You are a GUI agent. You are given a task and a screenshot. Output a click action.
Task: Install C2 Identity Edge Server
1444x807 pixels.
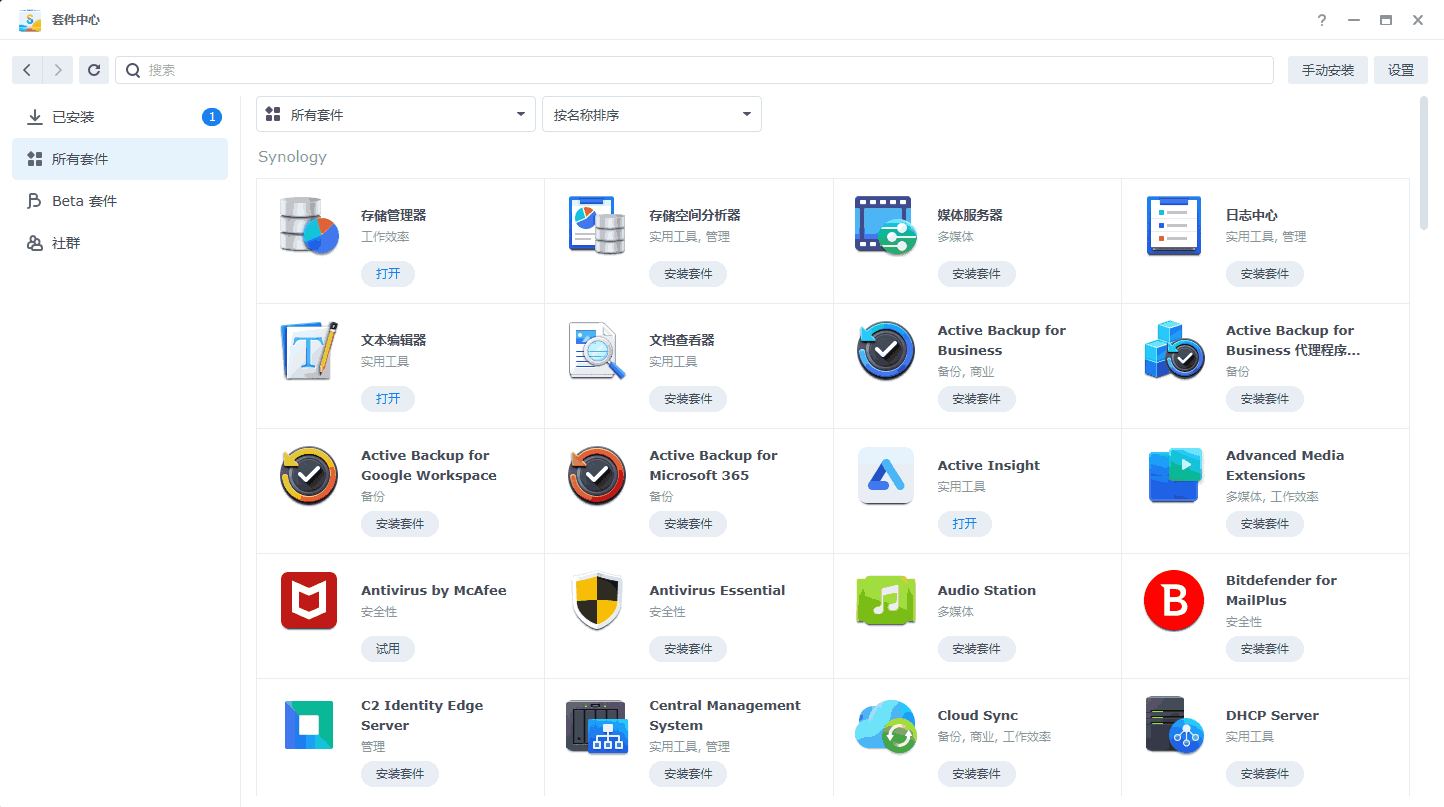tap(400, 774)
